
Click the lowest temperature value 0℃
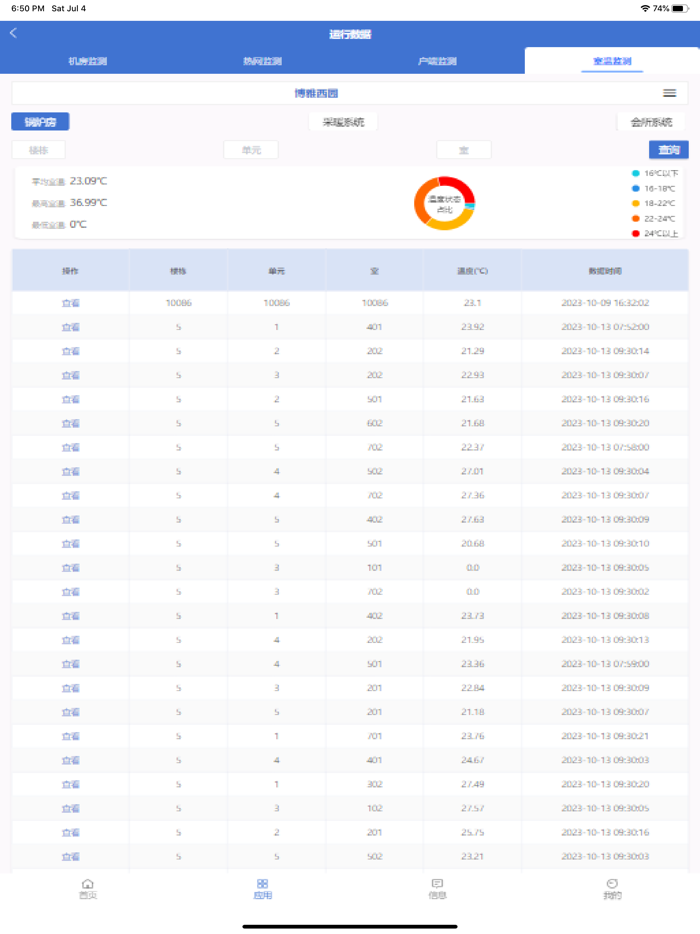78,225
